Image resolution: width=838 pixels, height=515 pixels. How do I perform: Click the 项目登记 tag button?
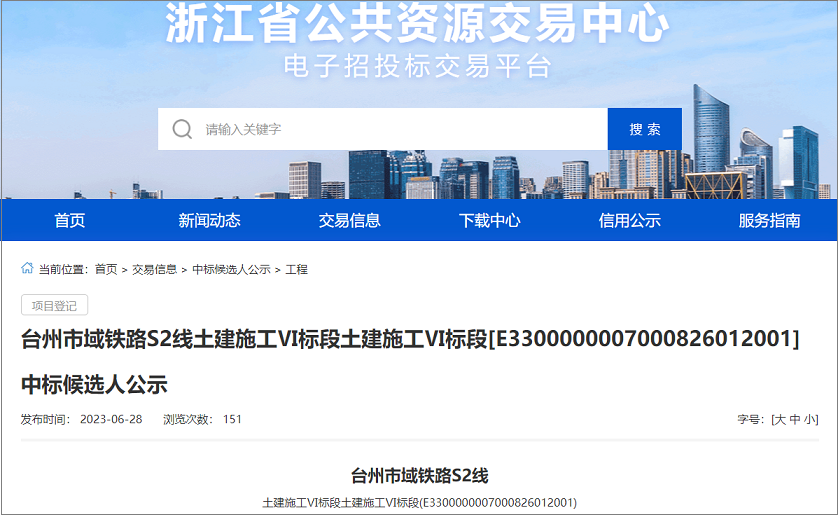coord(55,305)
